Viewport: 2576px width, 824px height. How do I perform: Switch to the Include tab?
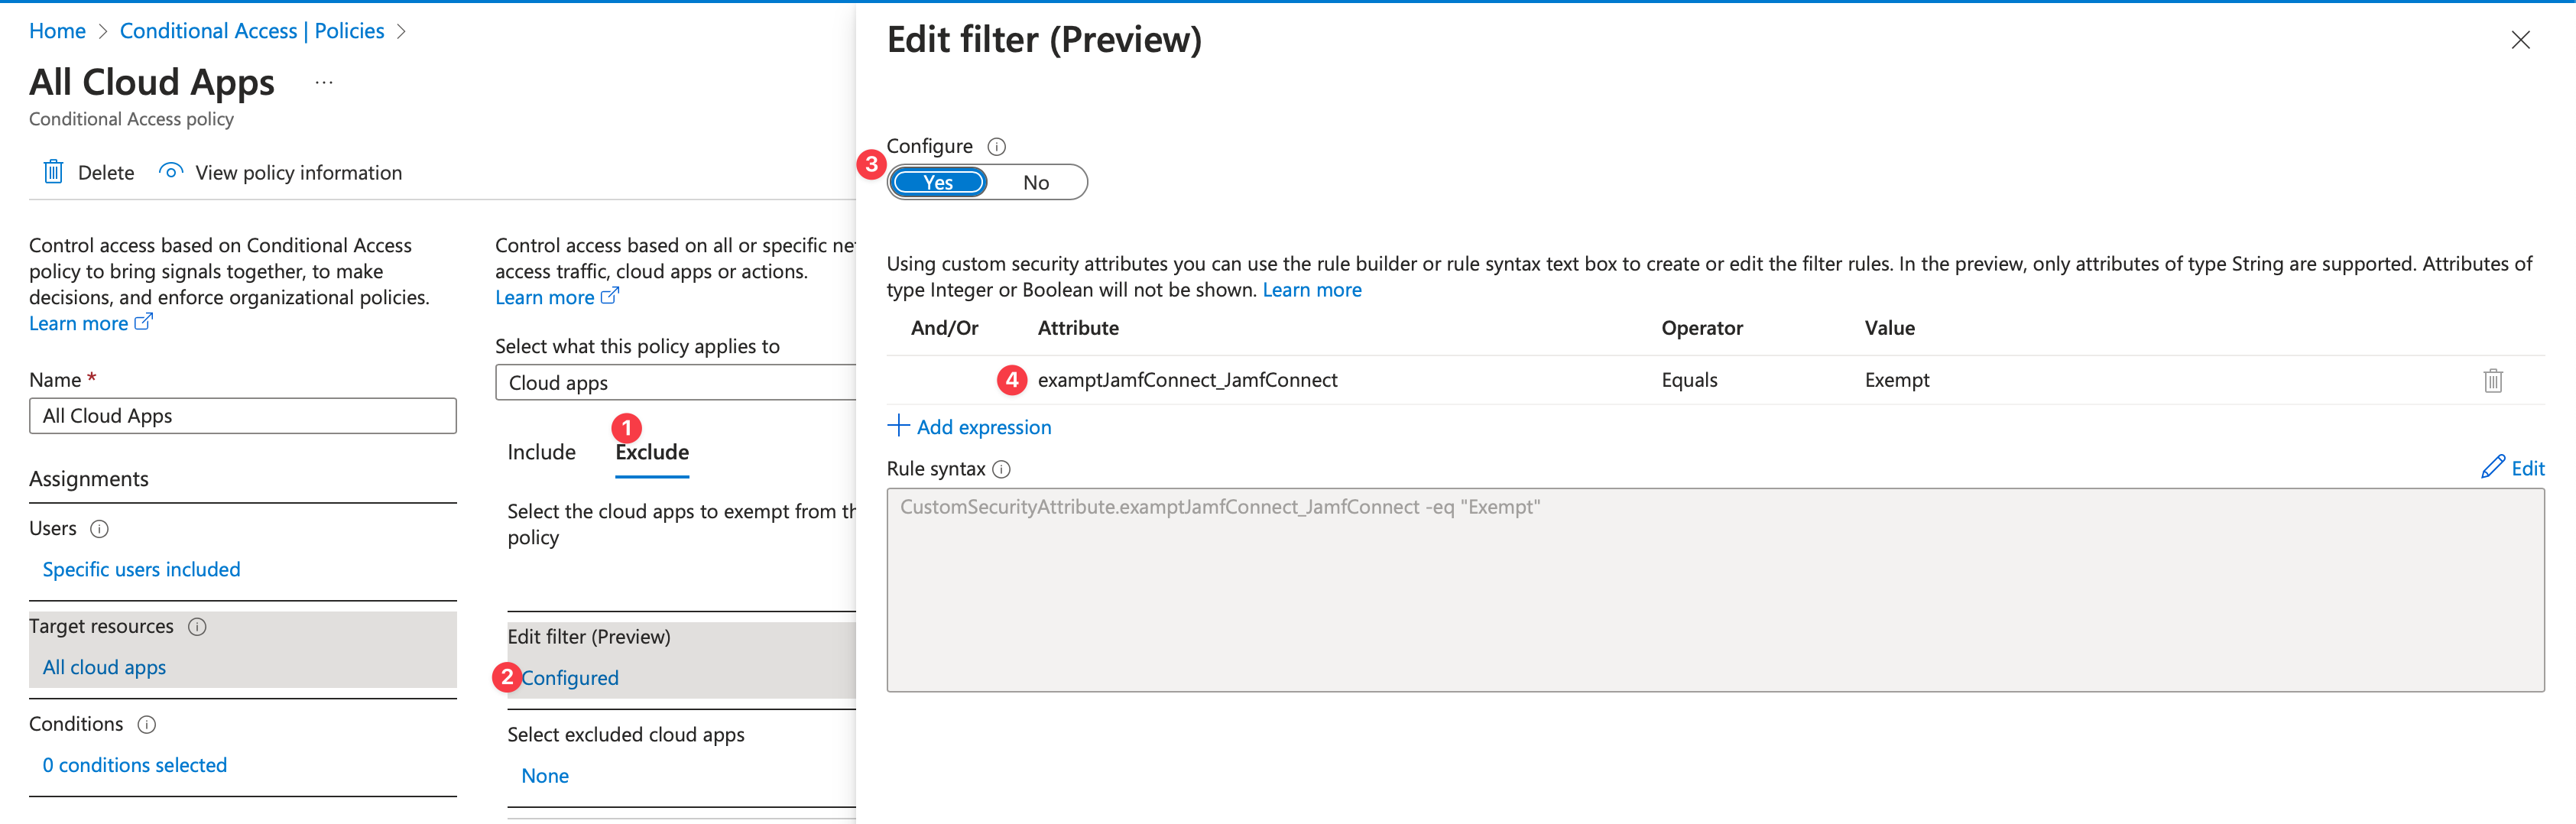pos(541,452)
